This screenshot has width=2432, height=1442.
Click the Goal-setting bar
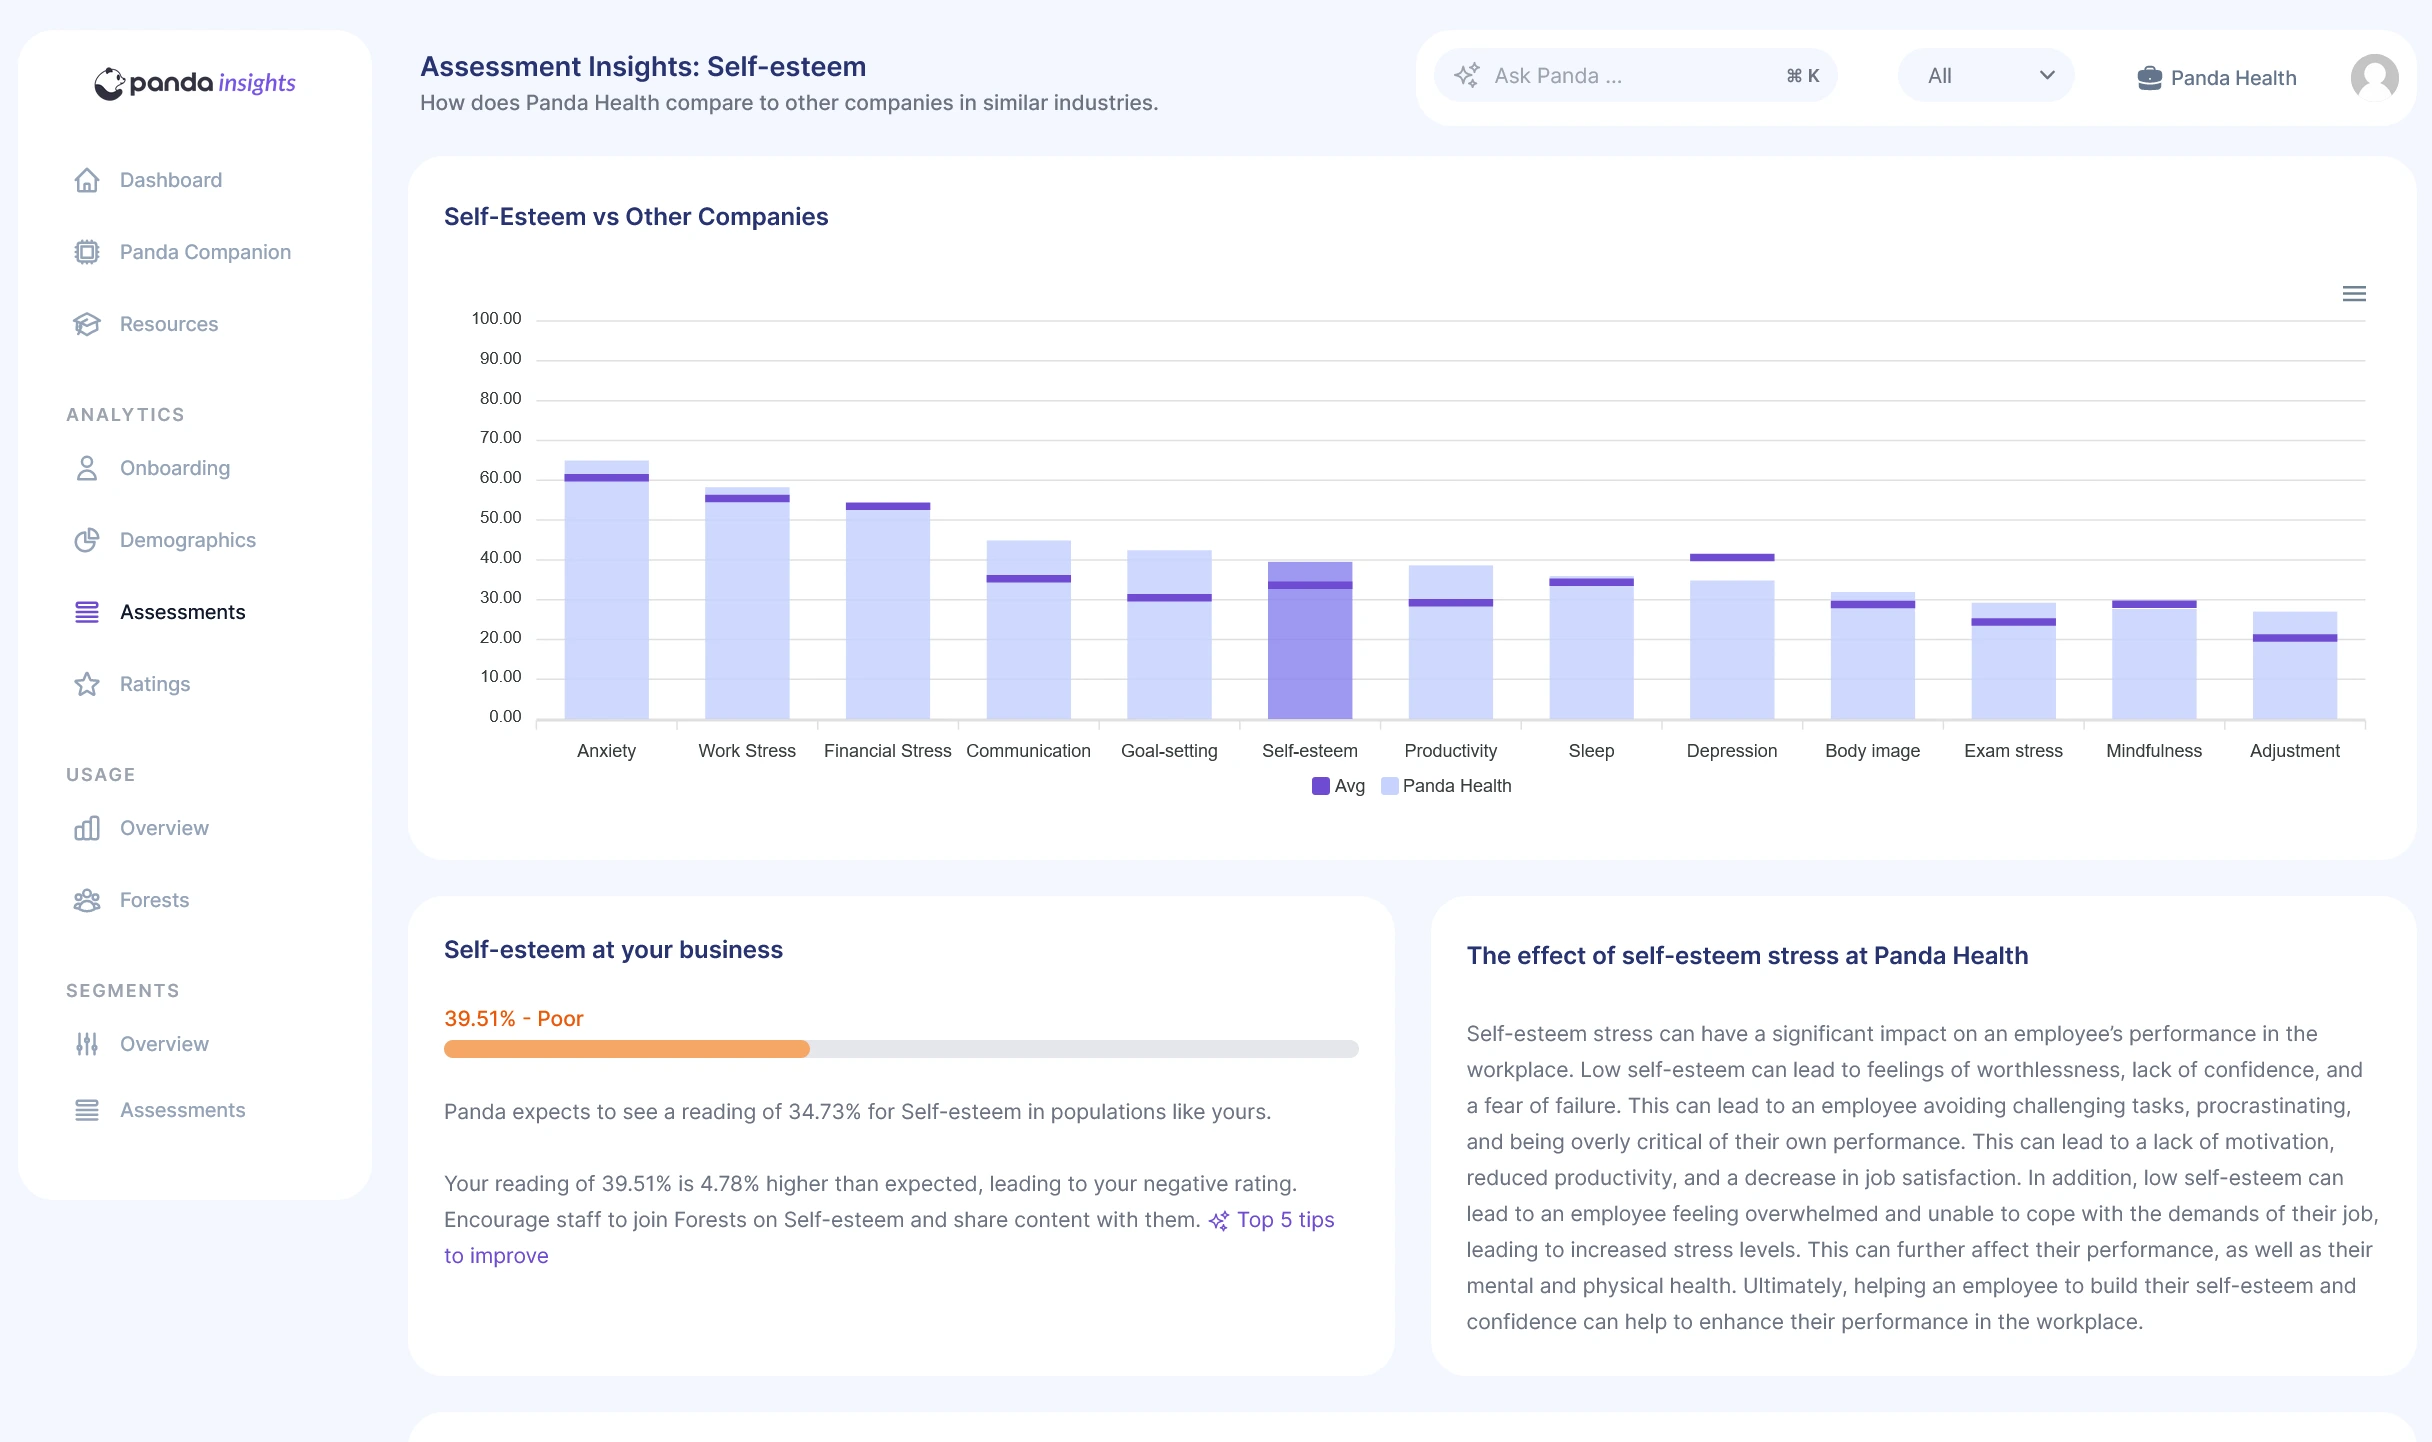1169,635
